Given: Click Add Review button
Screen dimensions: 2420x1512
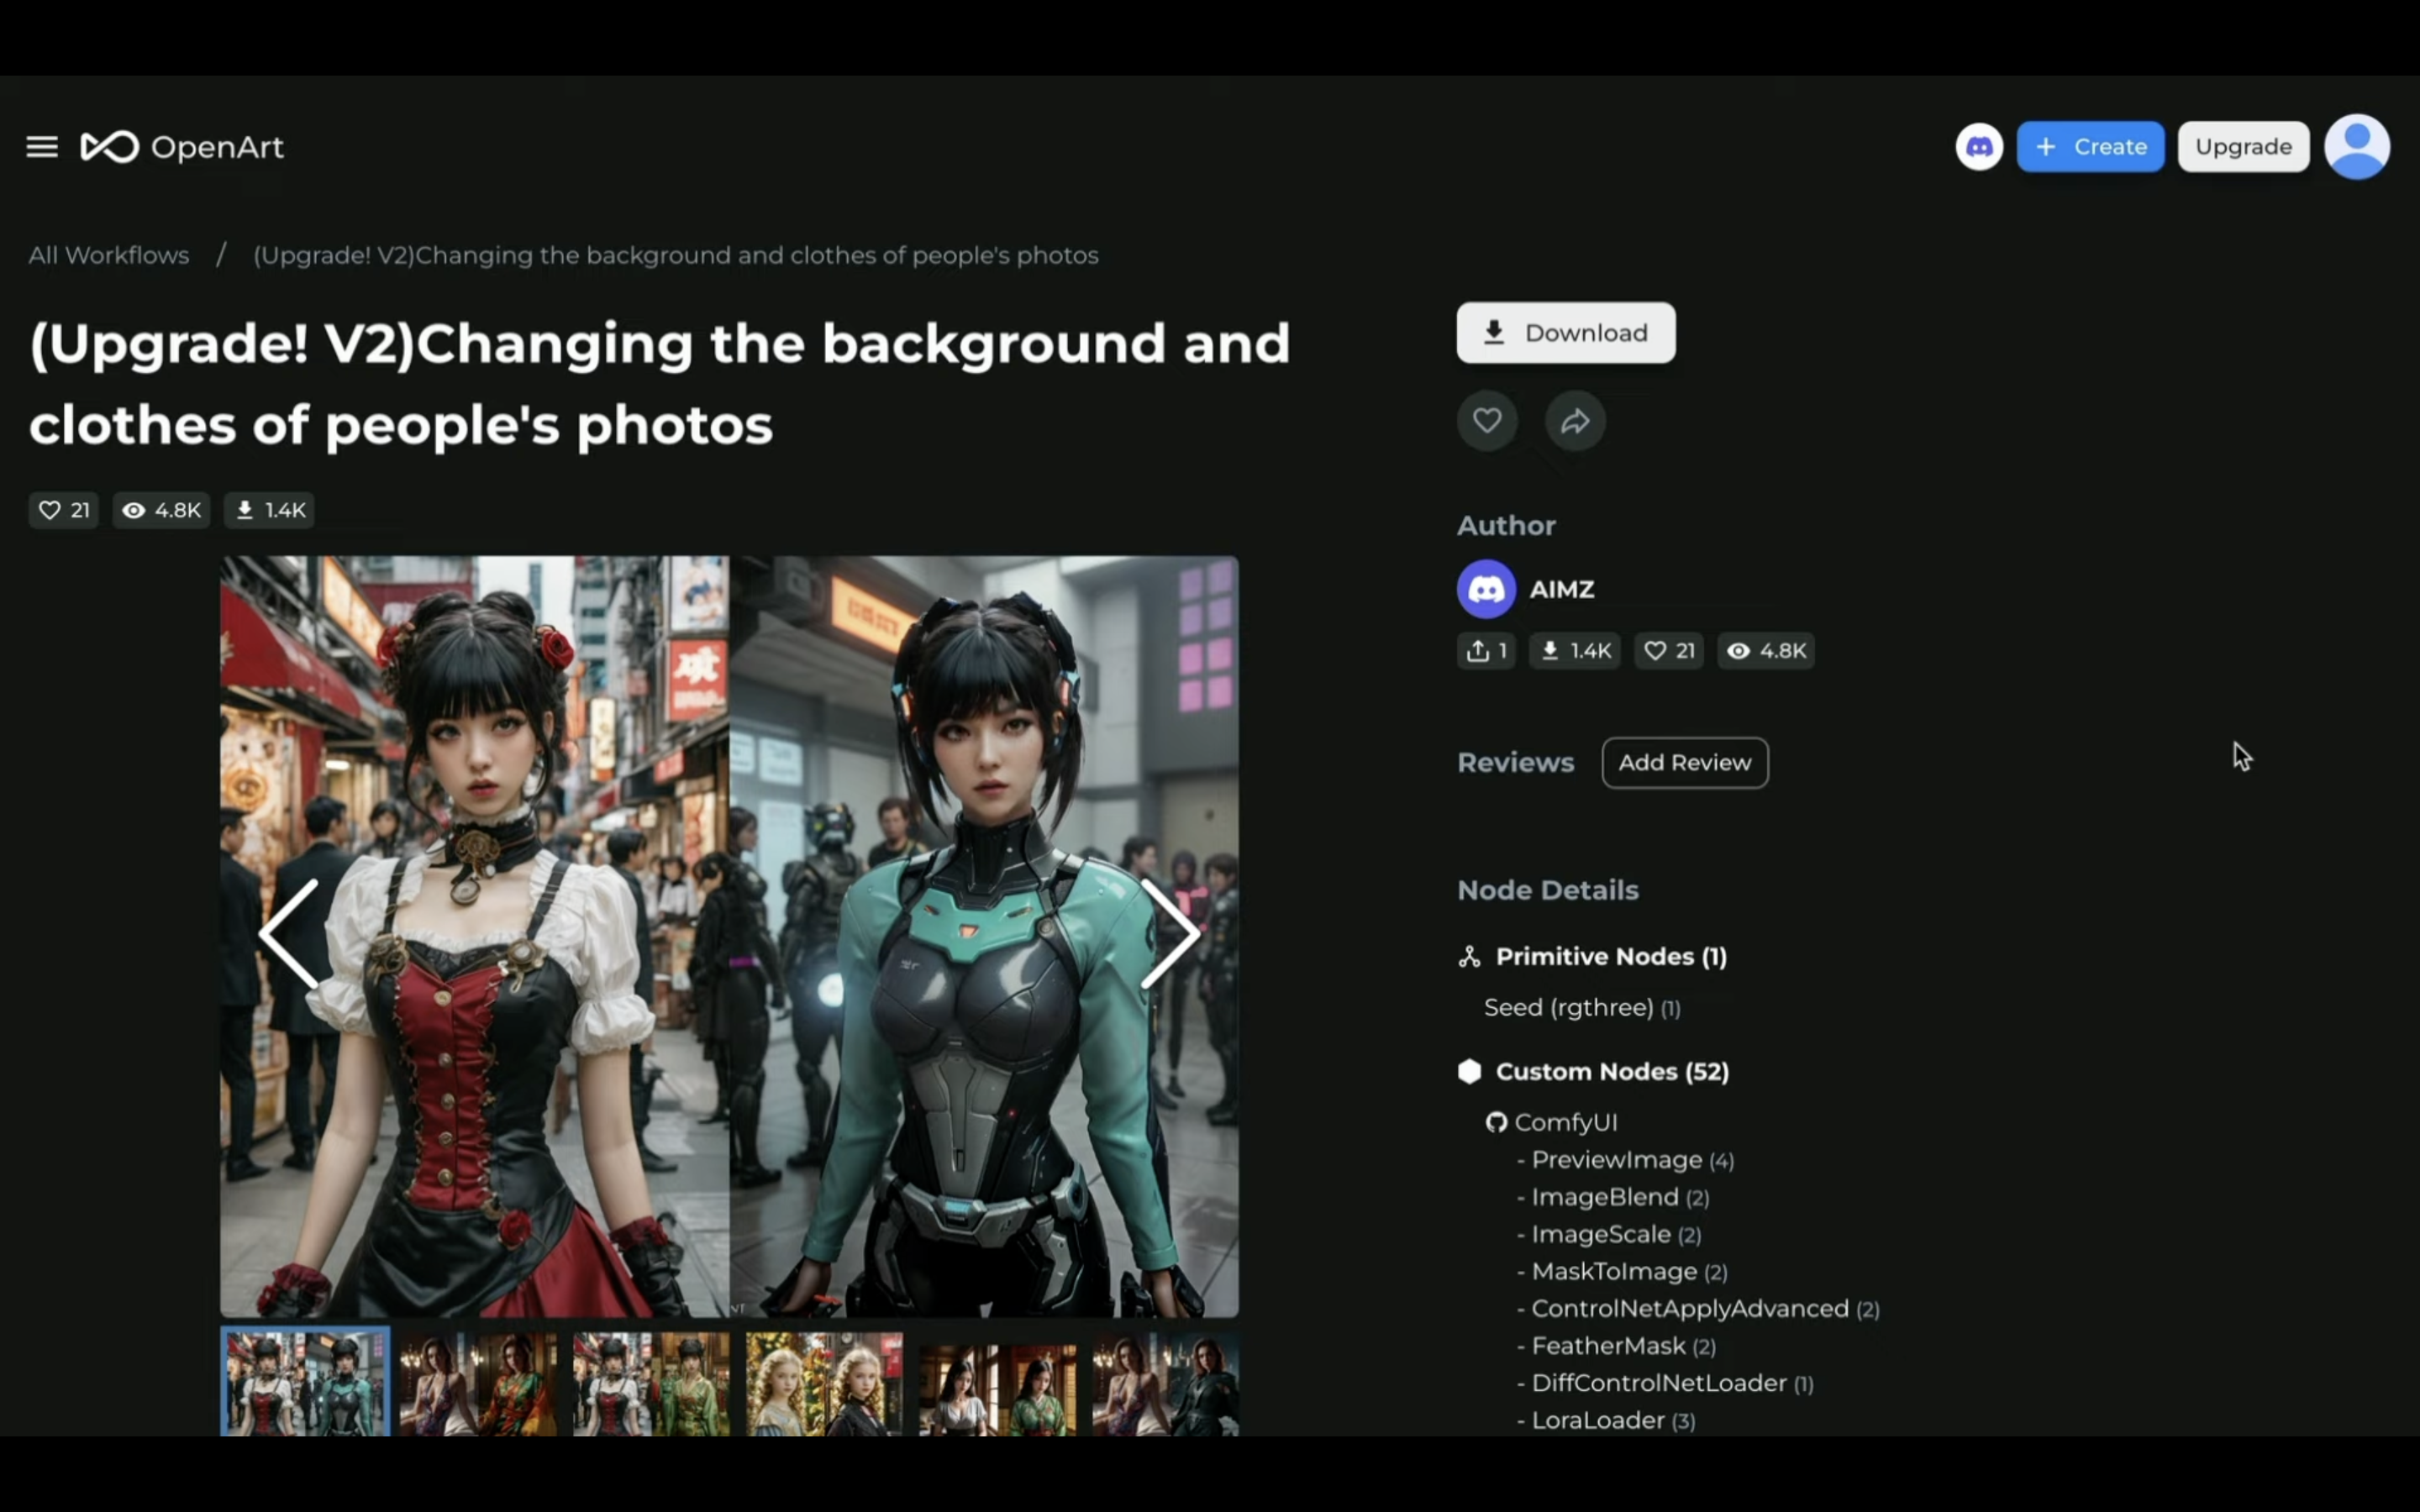Looking at the screenshot, I should (1685, 763).
